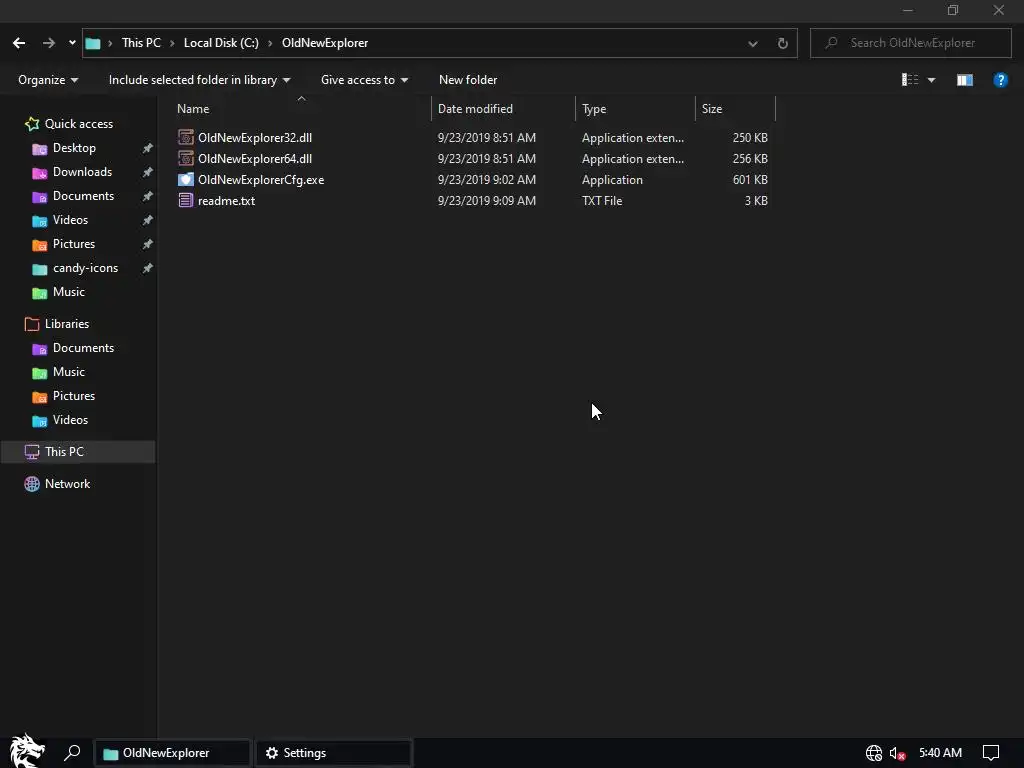The height and width of the screenshot is (768, 1024).
Task: Open Include selected folder in library menu
Action: click(199, 80)
